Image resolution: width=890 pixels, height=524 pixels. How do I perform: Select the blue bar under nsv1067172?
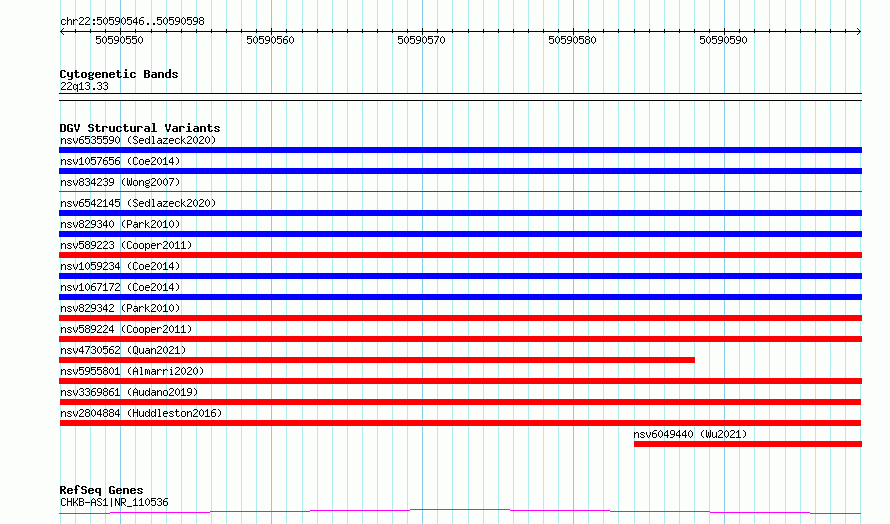[460, 297]
